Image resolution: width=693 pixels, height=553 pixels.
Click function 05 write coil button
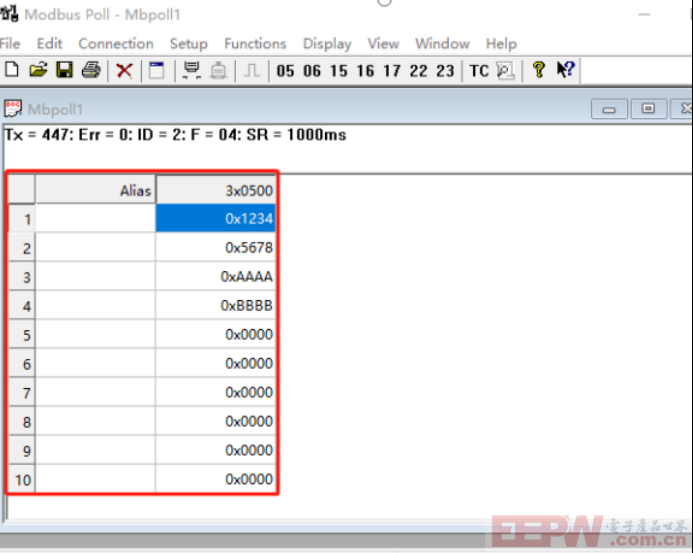tap(285, 71)
